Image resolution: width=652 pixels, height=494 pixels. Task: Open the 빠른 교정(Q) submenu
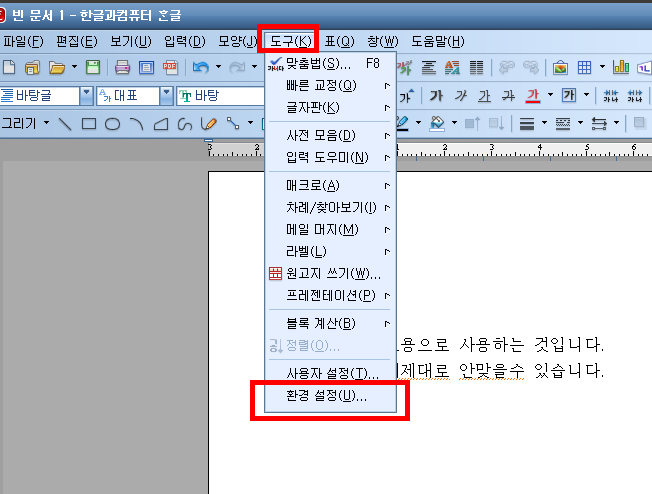(x=330, y=86)
